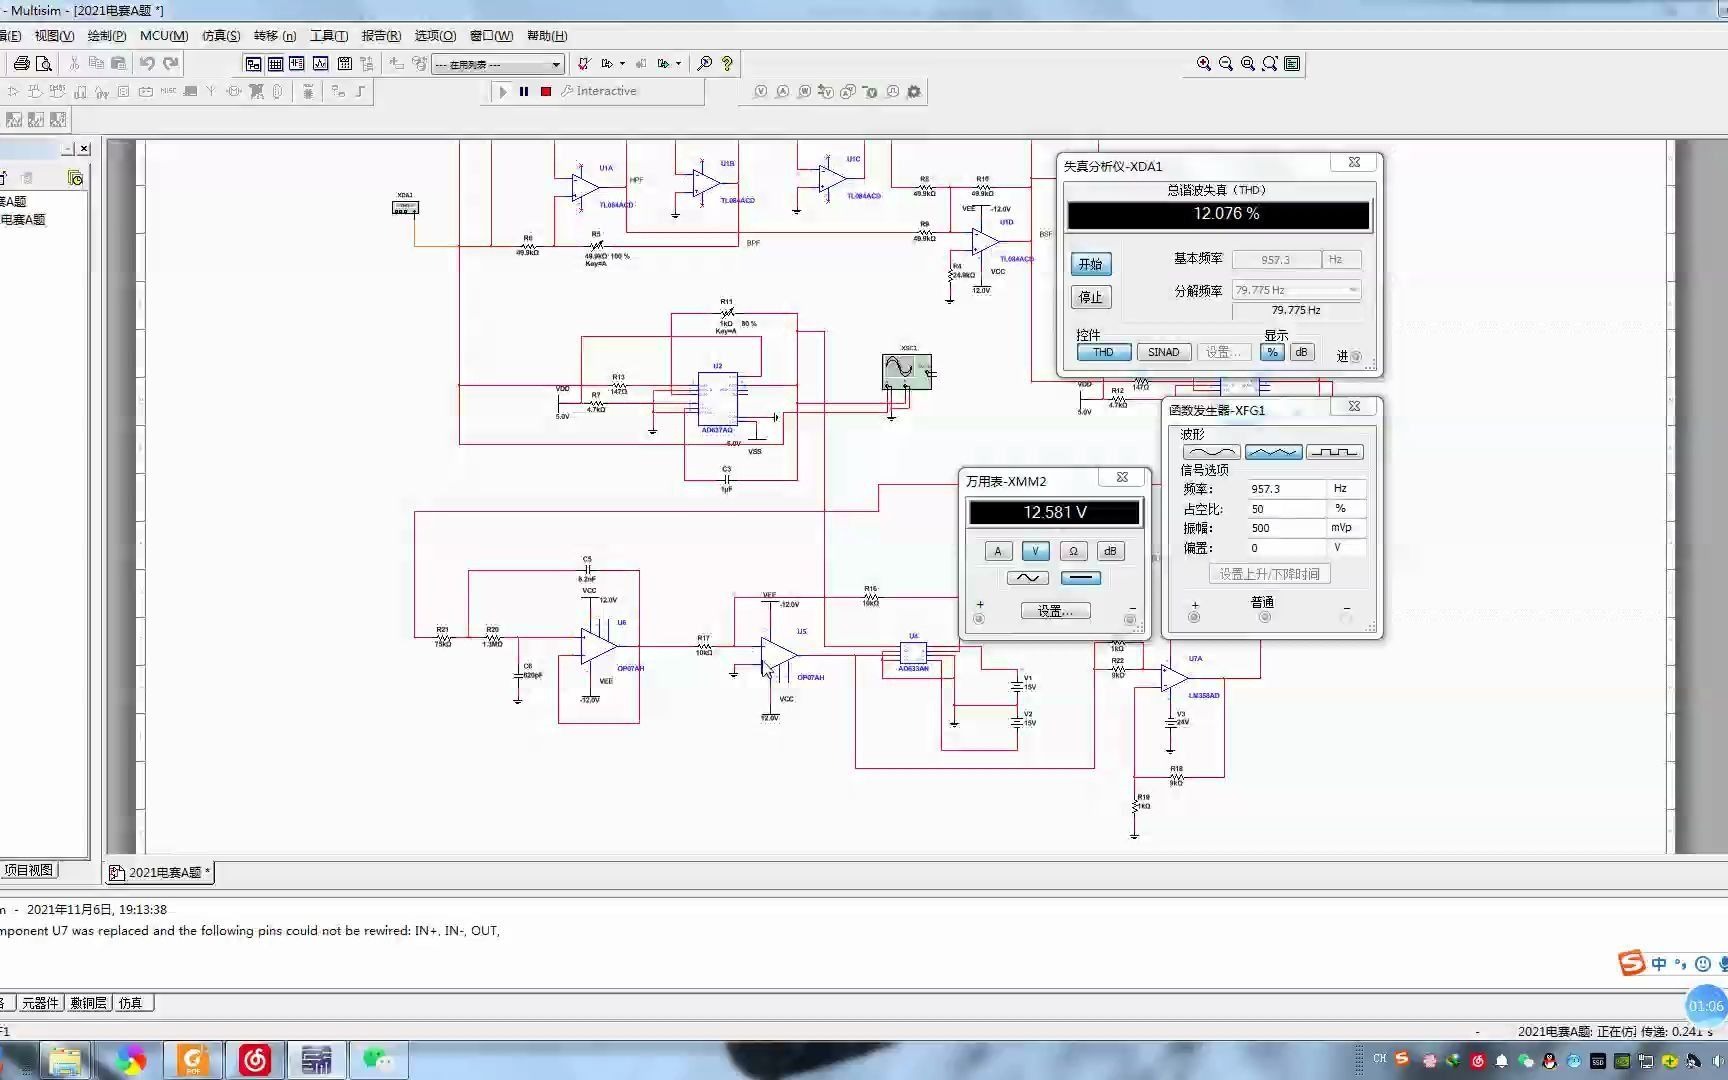The width and height of the screenshot is (1728, 1080).
Task: Edit the frequency field 957.3 in XFG1
Action: 1285,489
